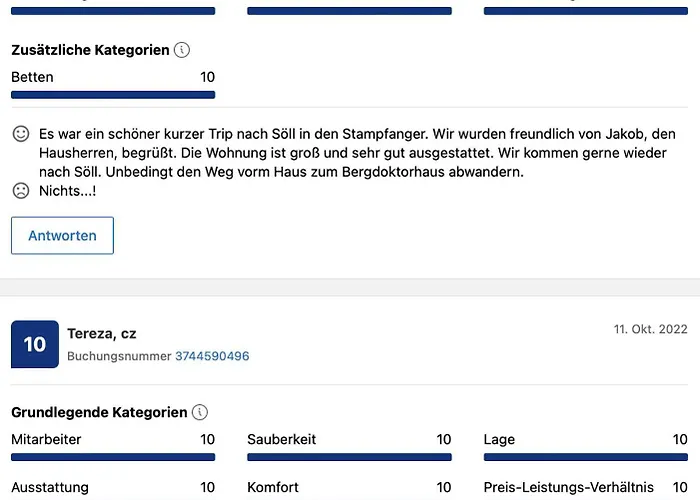Click the Ausstattung category label
Screen dimensions: 700x500
[50, 487]
